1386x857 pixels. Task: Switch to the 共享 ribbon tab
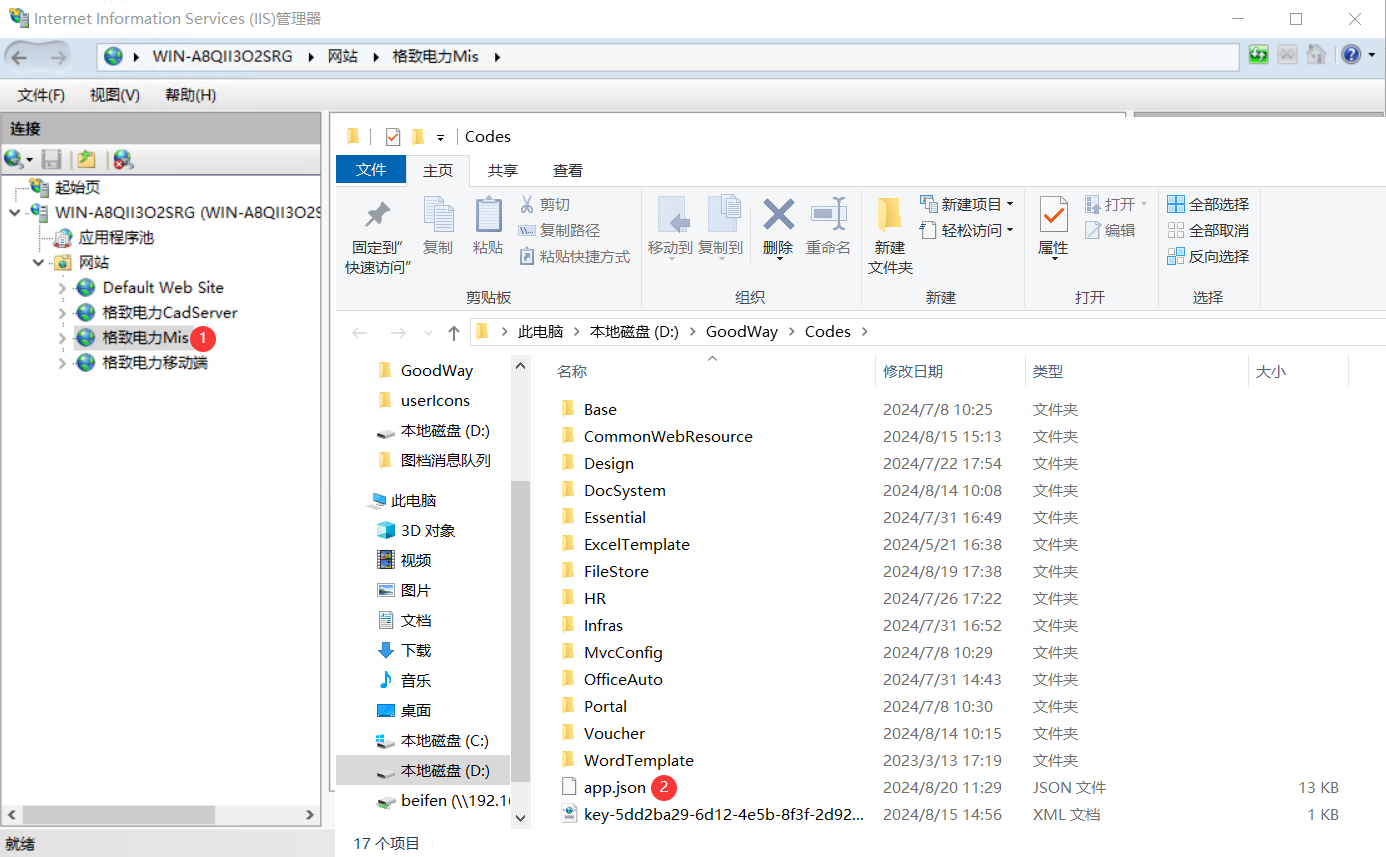(503, 171)
